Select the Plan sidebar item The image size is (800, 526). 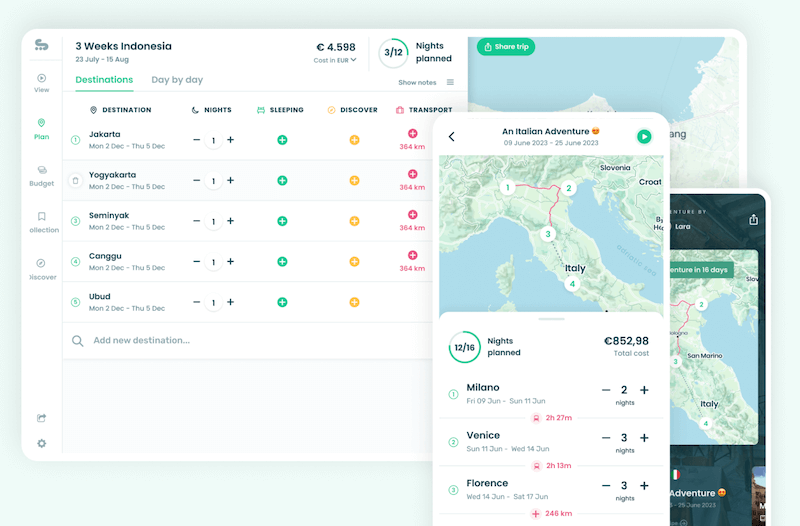[x=41, y=129]
